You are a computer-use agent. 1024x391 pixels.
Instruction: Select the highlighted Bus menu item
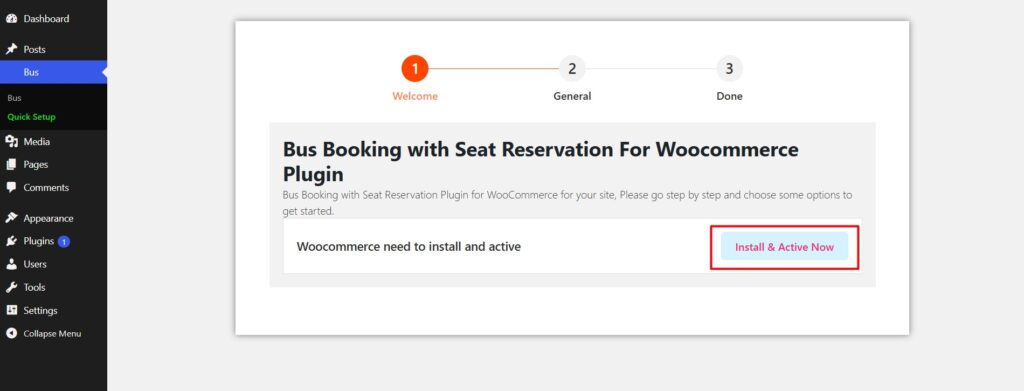(x=54, y=72)
